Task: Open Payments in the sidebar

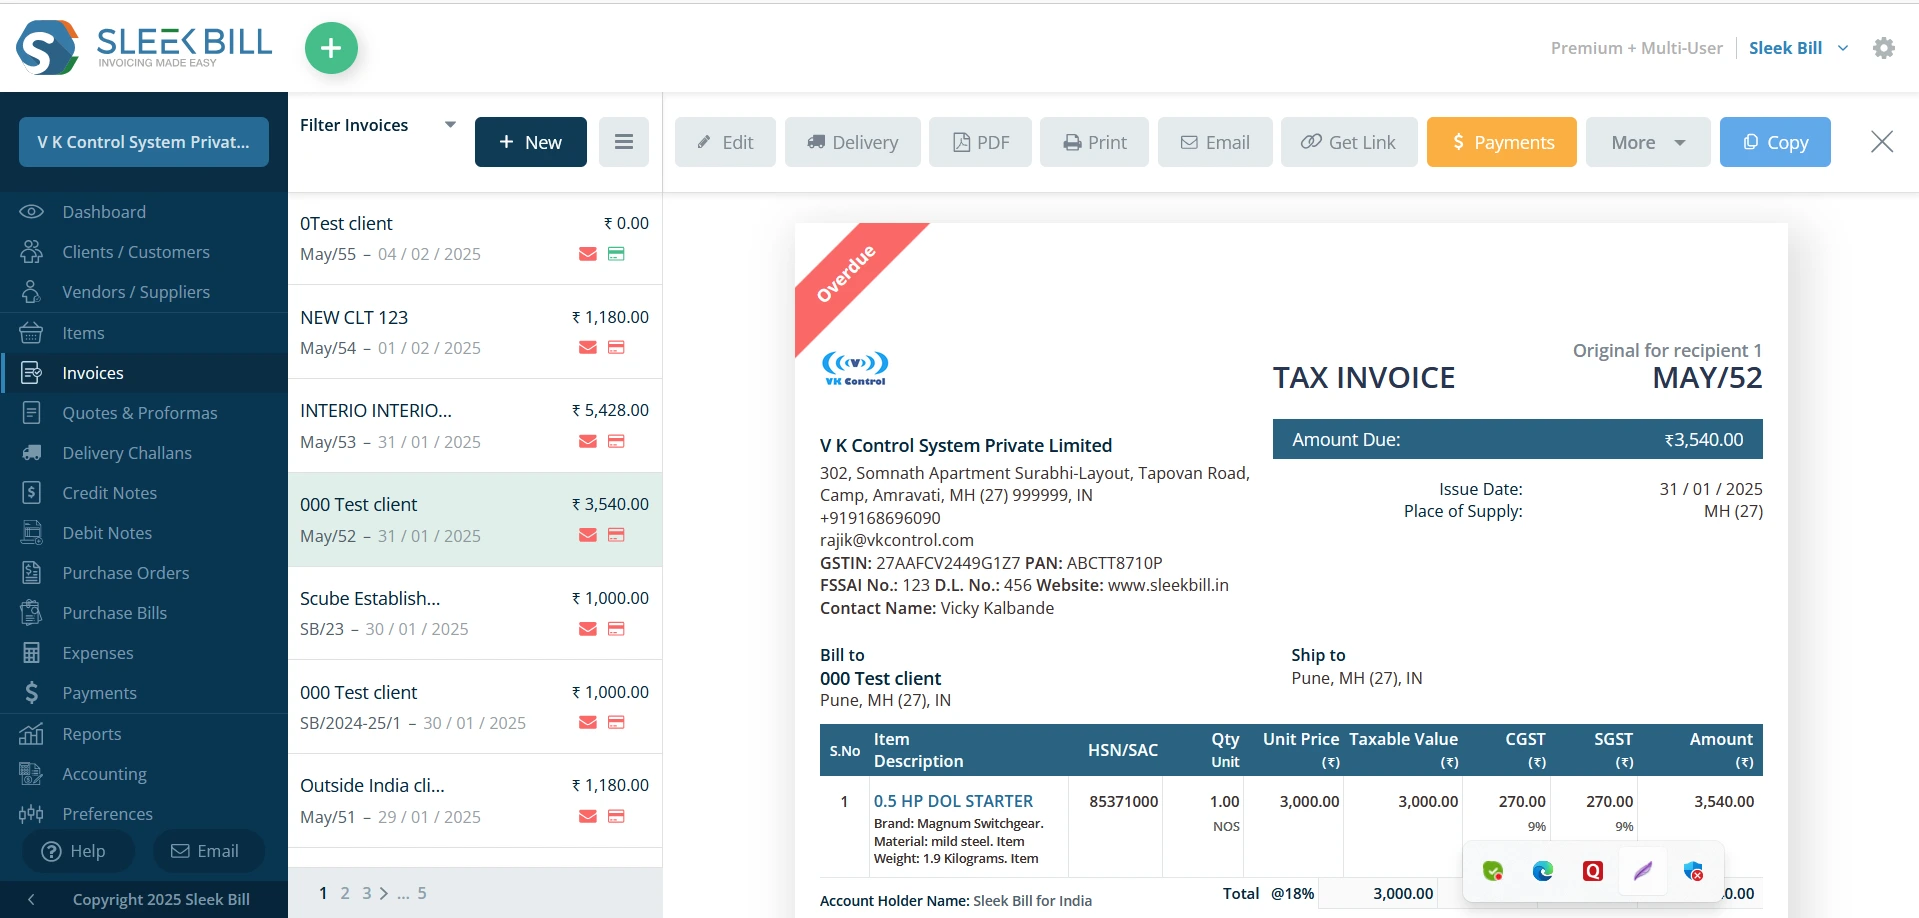Action: click(144, 693)
